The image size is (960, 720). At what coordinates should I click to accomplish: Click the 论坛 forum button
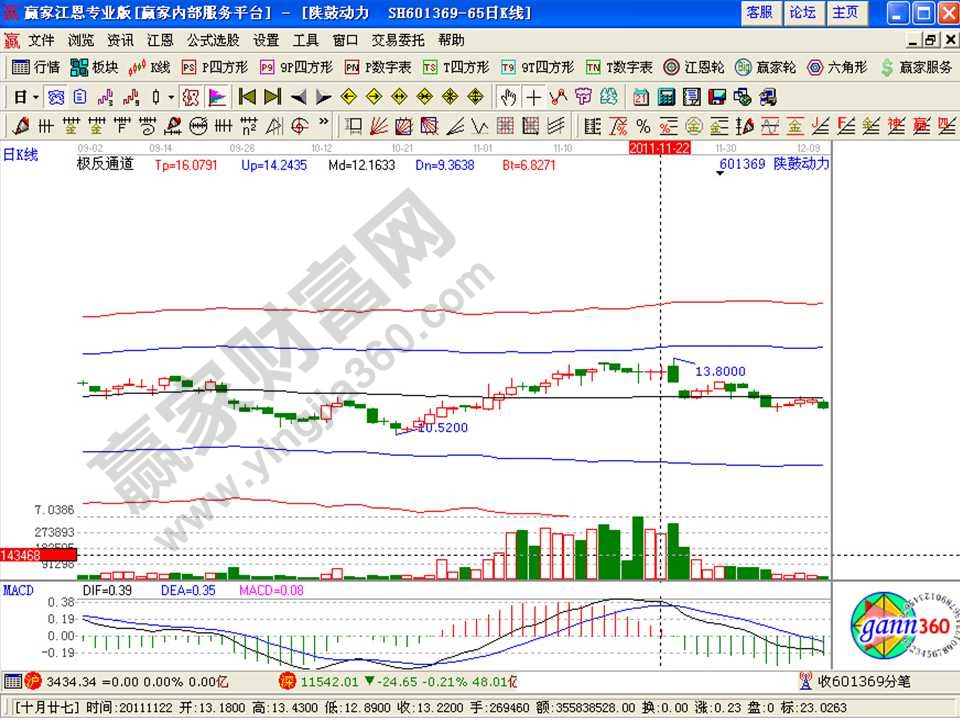click(803, 12)
